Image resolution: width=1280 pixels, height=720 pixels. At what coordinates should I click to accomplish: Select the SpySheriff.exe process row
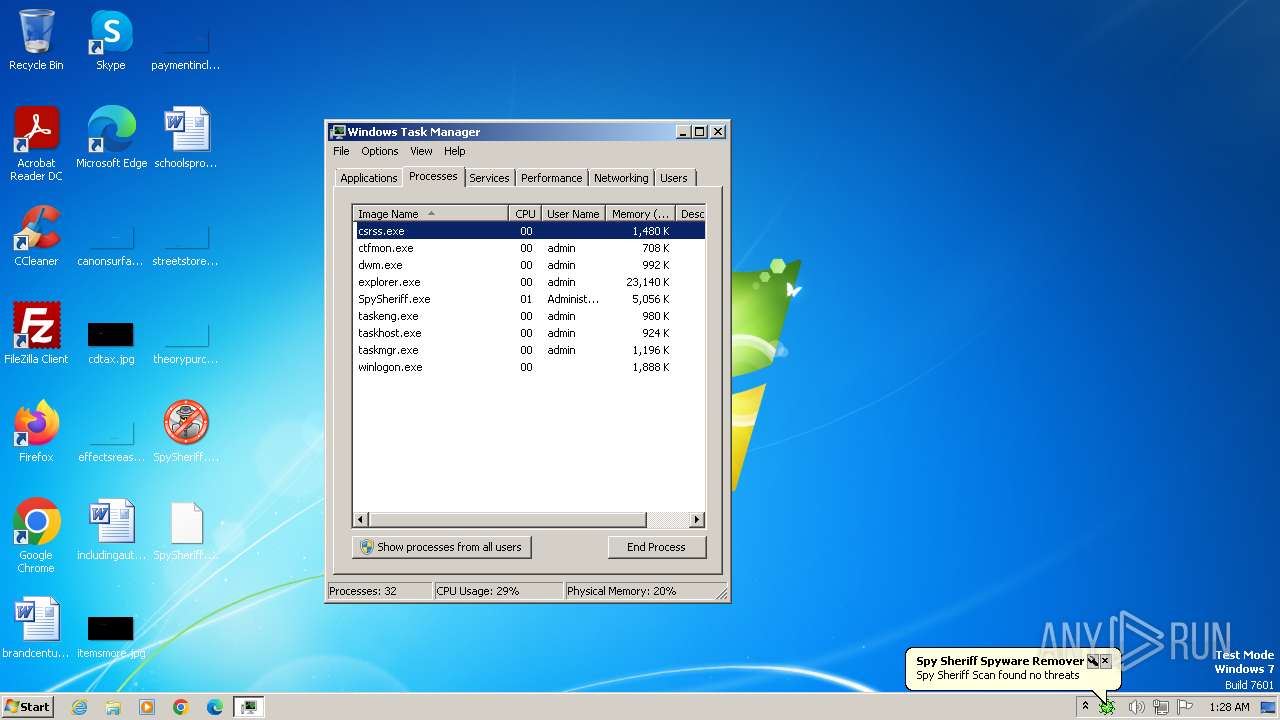[x=529, y=299]
